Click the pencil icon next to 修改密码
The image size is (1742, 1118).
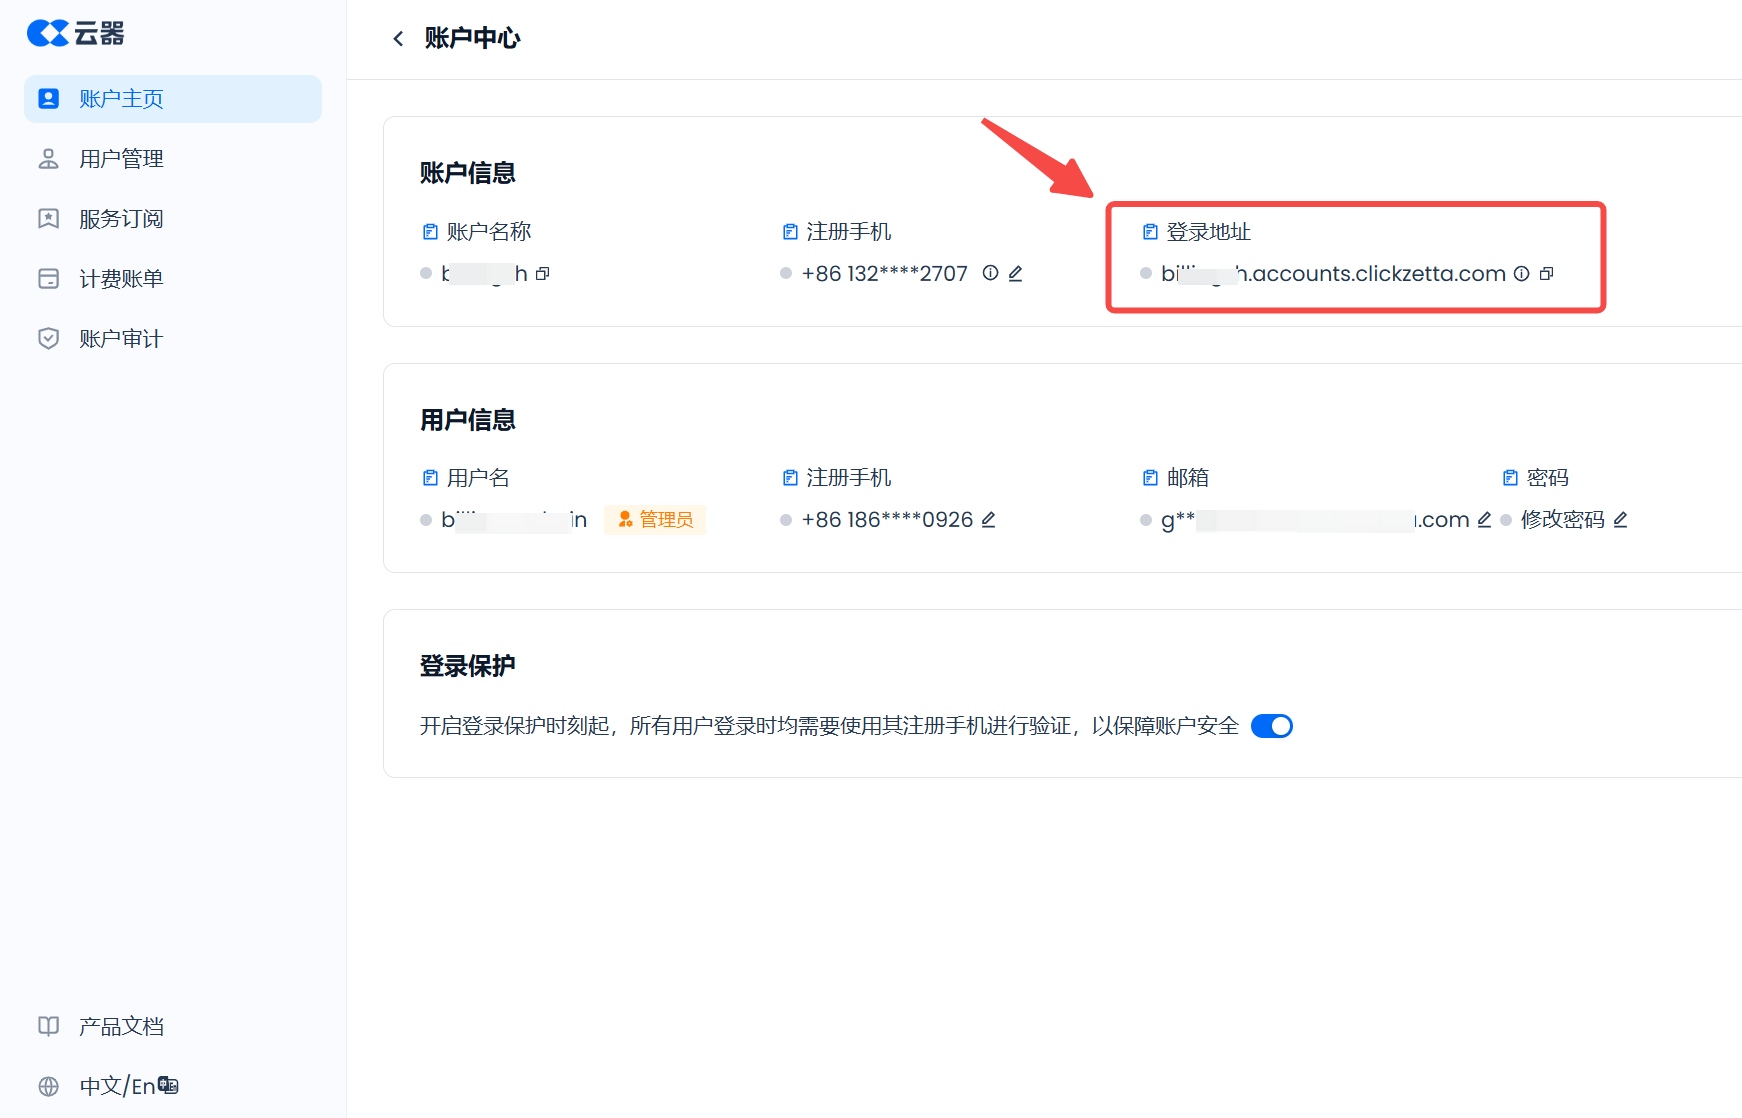click(x=1620, y=520)
